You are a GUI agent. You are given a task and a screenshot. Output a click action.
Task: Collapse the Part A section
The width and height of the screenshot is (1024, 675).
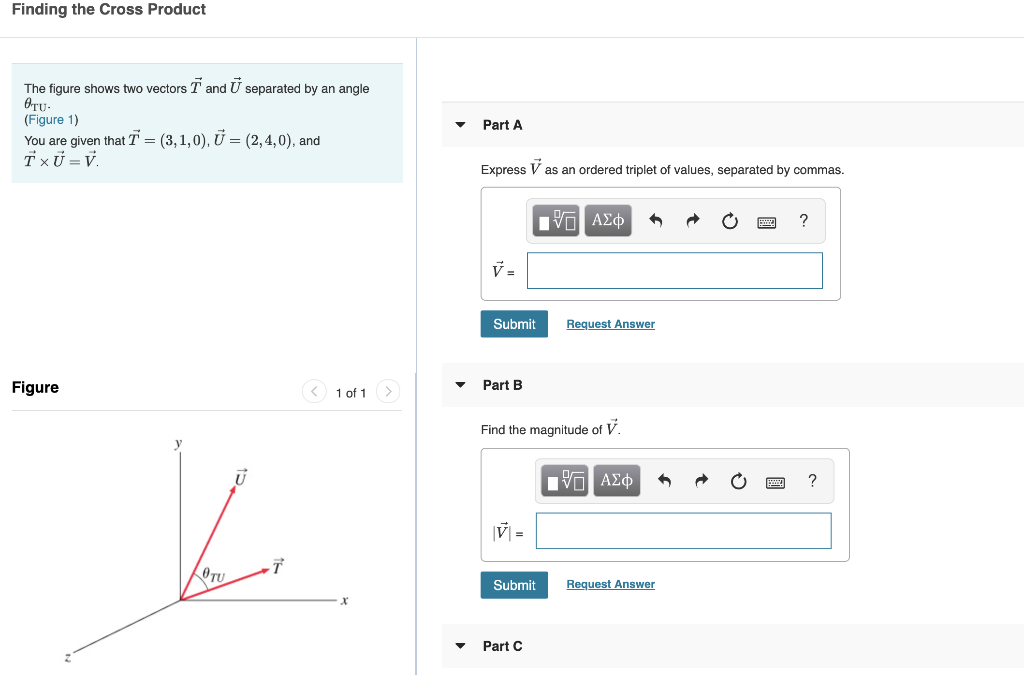pyautogui.click(x=459, y=124)
